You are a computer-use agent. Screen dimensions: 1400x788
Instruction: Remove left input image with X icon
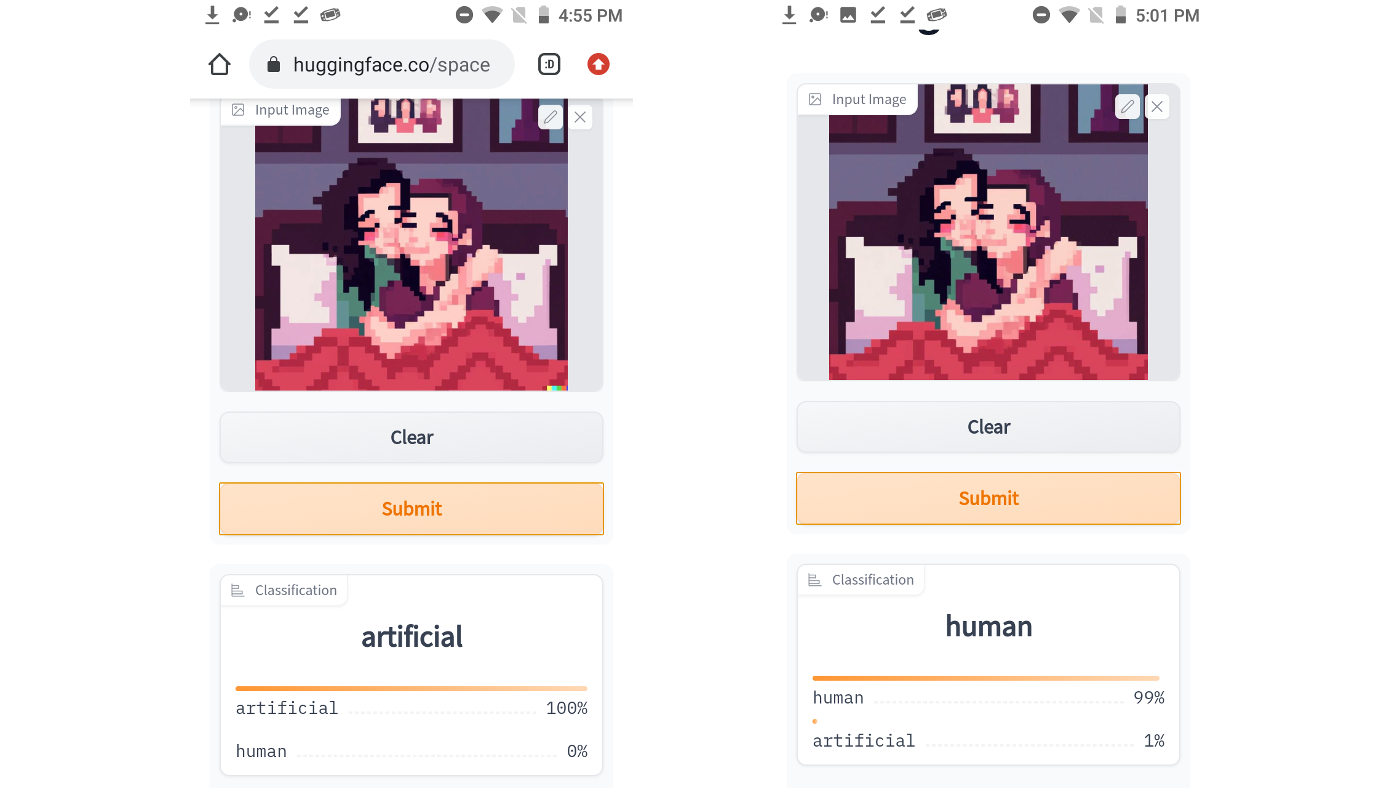point(580,117)
